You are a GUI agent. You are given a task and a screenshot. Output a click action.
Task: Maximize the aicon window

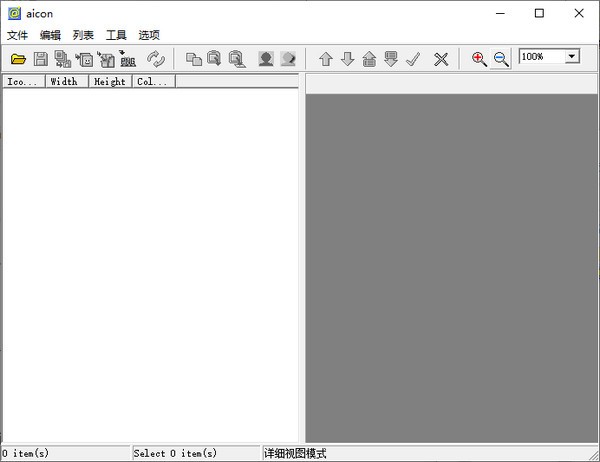click(539, 13)
